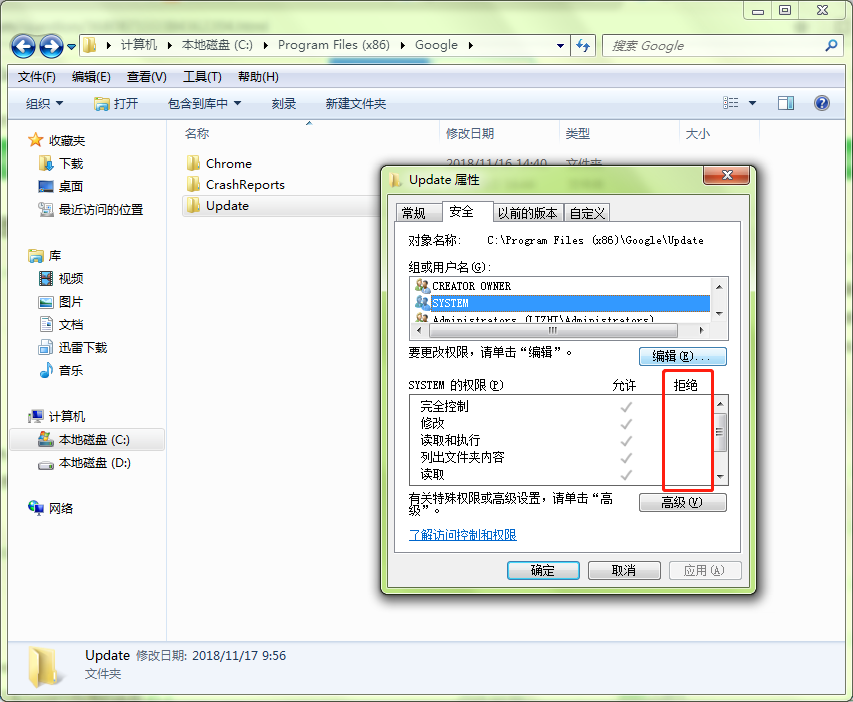This screenshot has width=853, height=702.
Task: Click Program Files (x86) breadcrumb segment
Action: click(x=333, y=45)
